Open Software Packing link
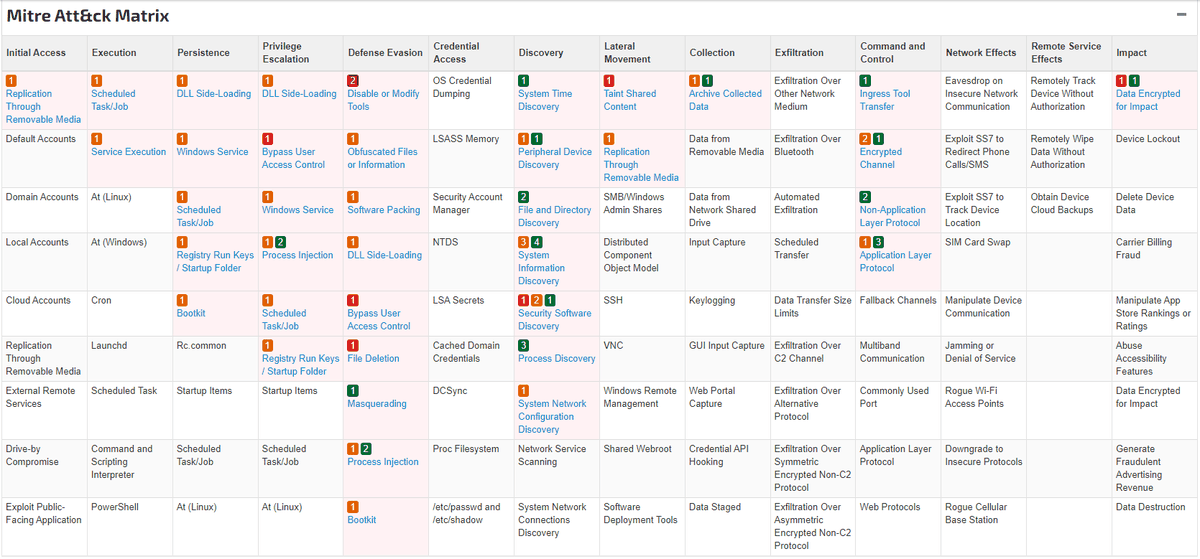 coord(384,210)
